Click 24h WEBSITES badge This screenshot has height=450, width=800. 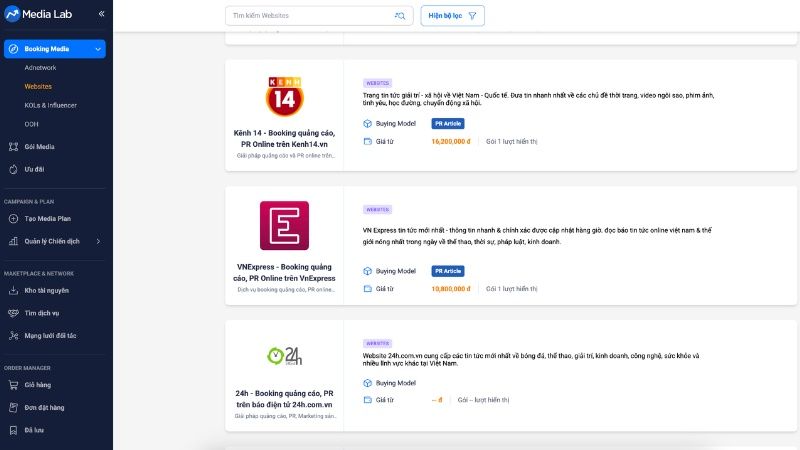378,343
